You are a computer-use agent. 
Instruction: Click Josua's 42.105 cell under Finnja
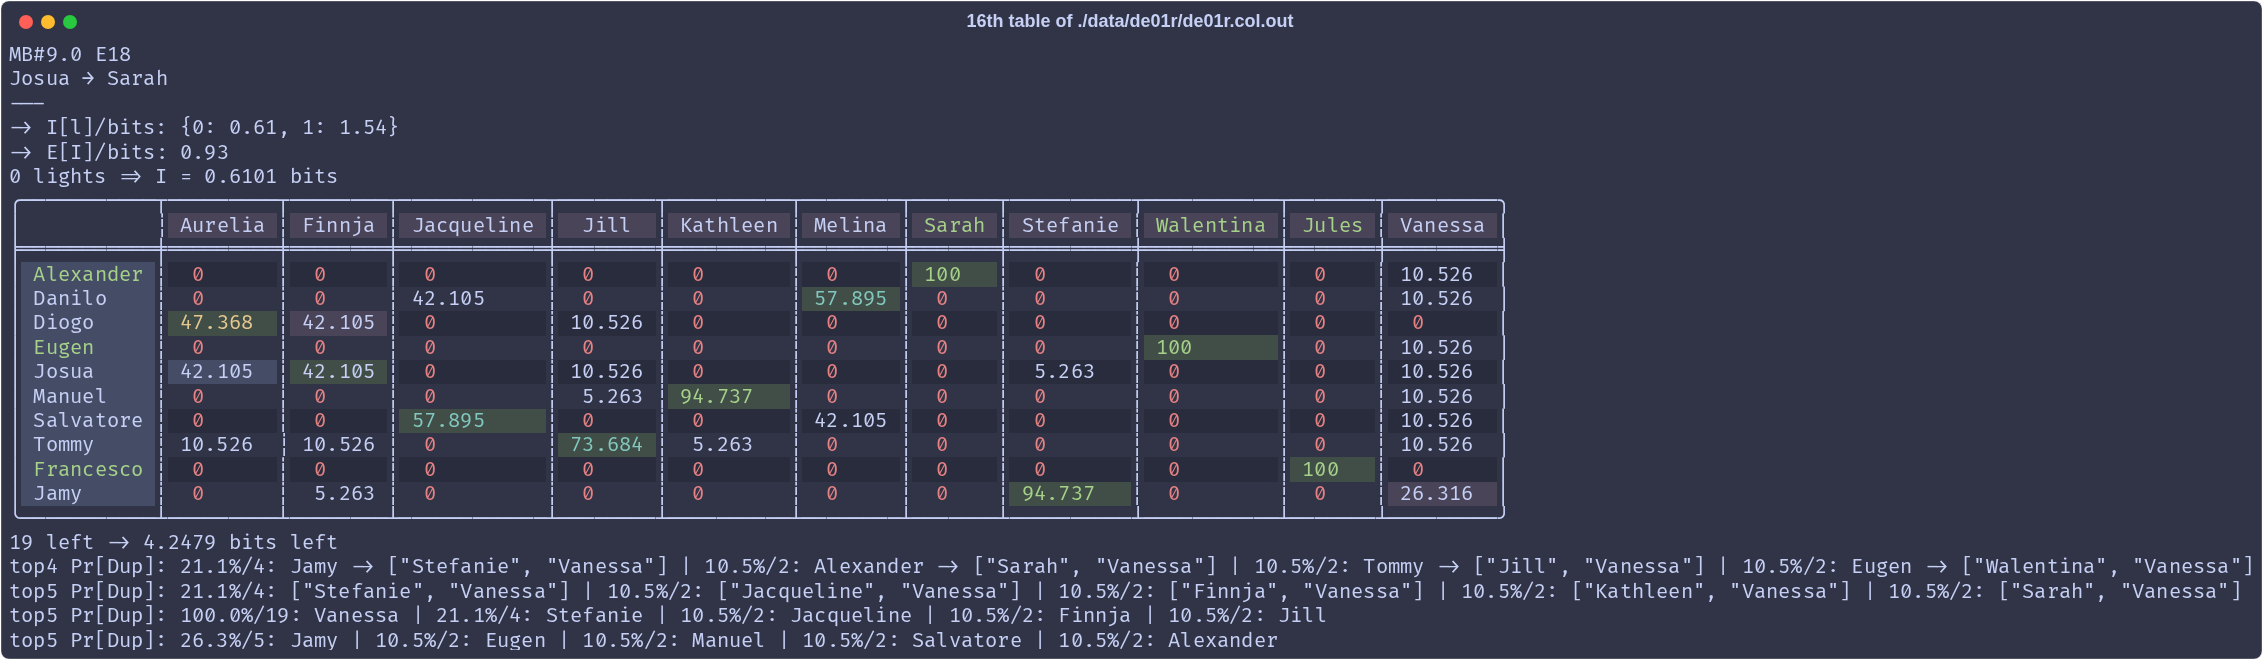pos(338,371)
